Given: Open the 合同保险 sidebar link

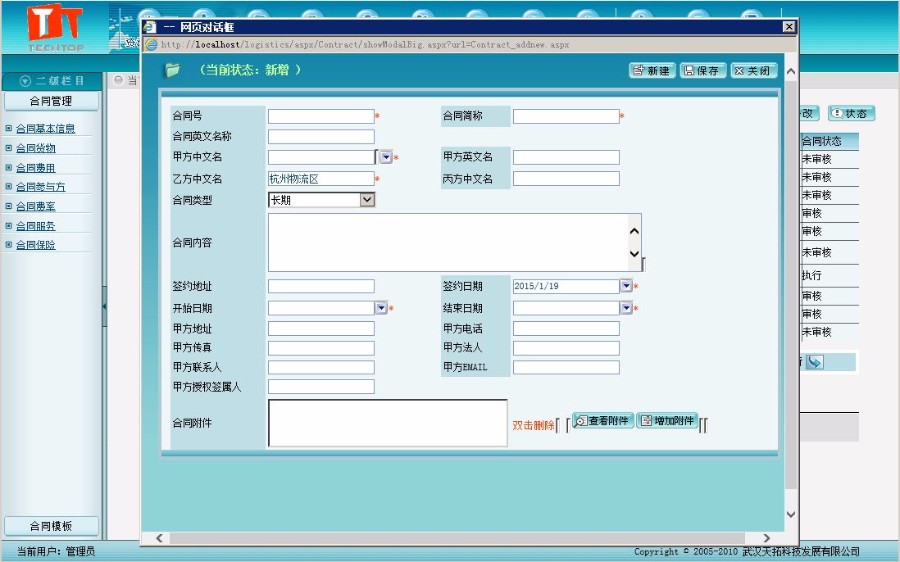Looking at the screenshot, I should [36, 245].
